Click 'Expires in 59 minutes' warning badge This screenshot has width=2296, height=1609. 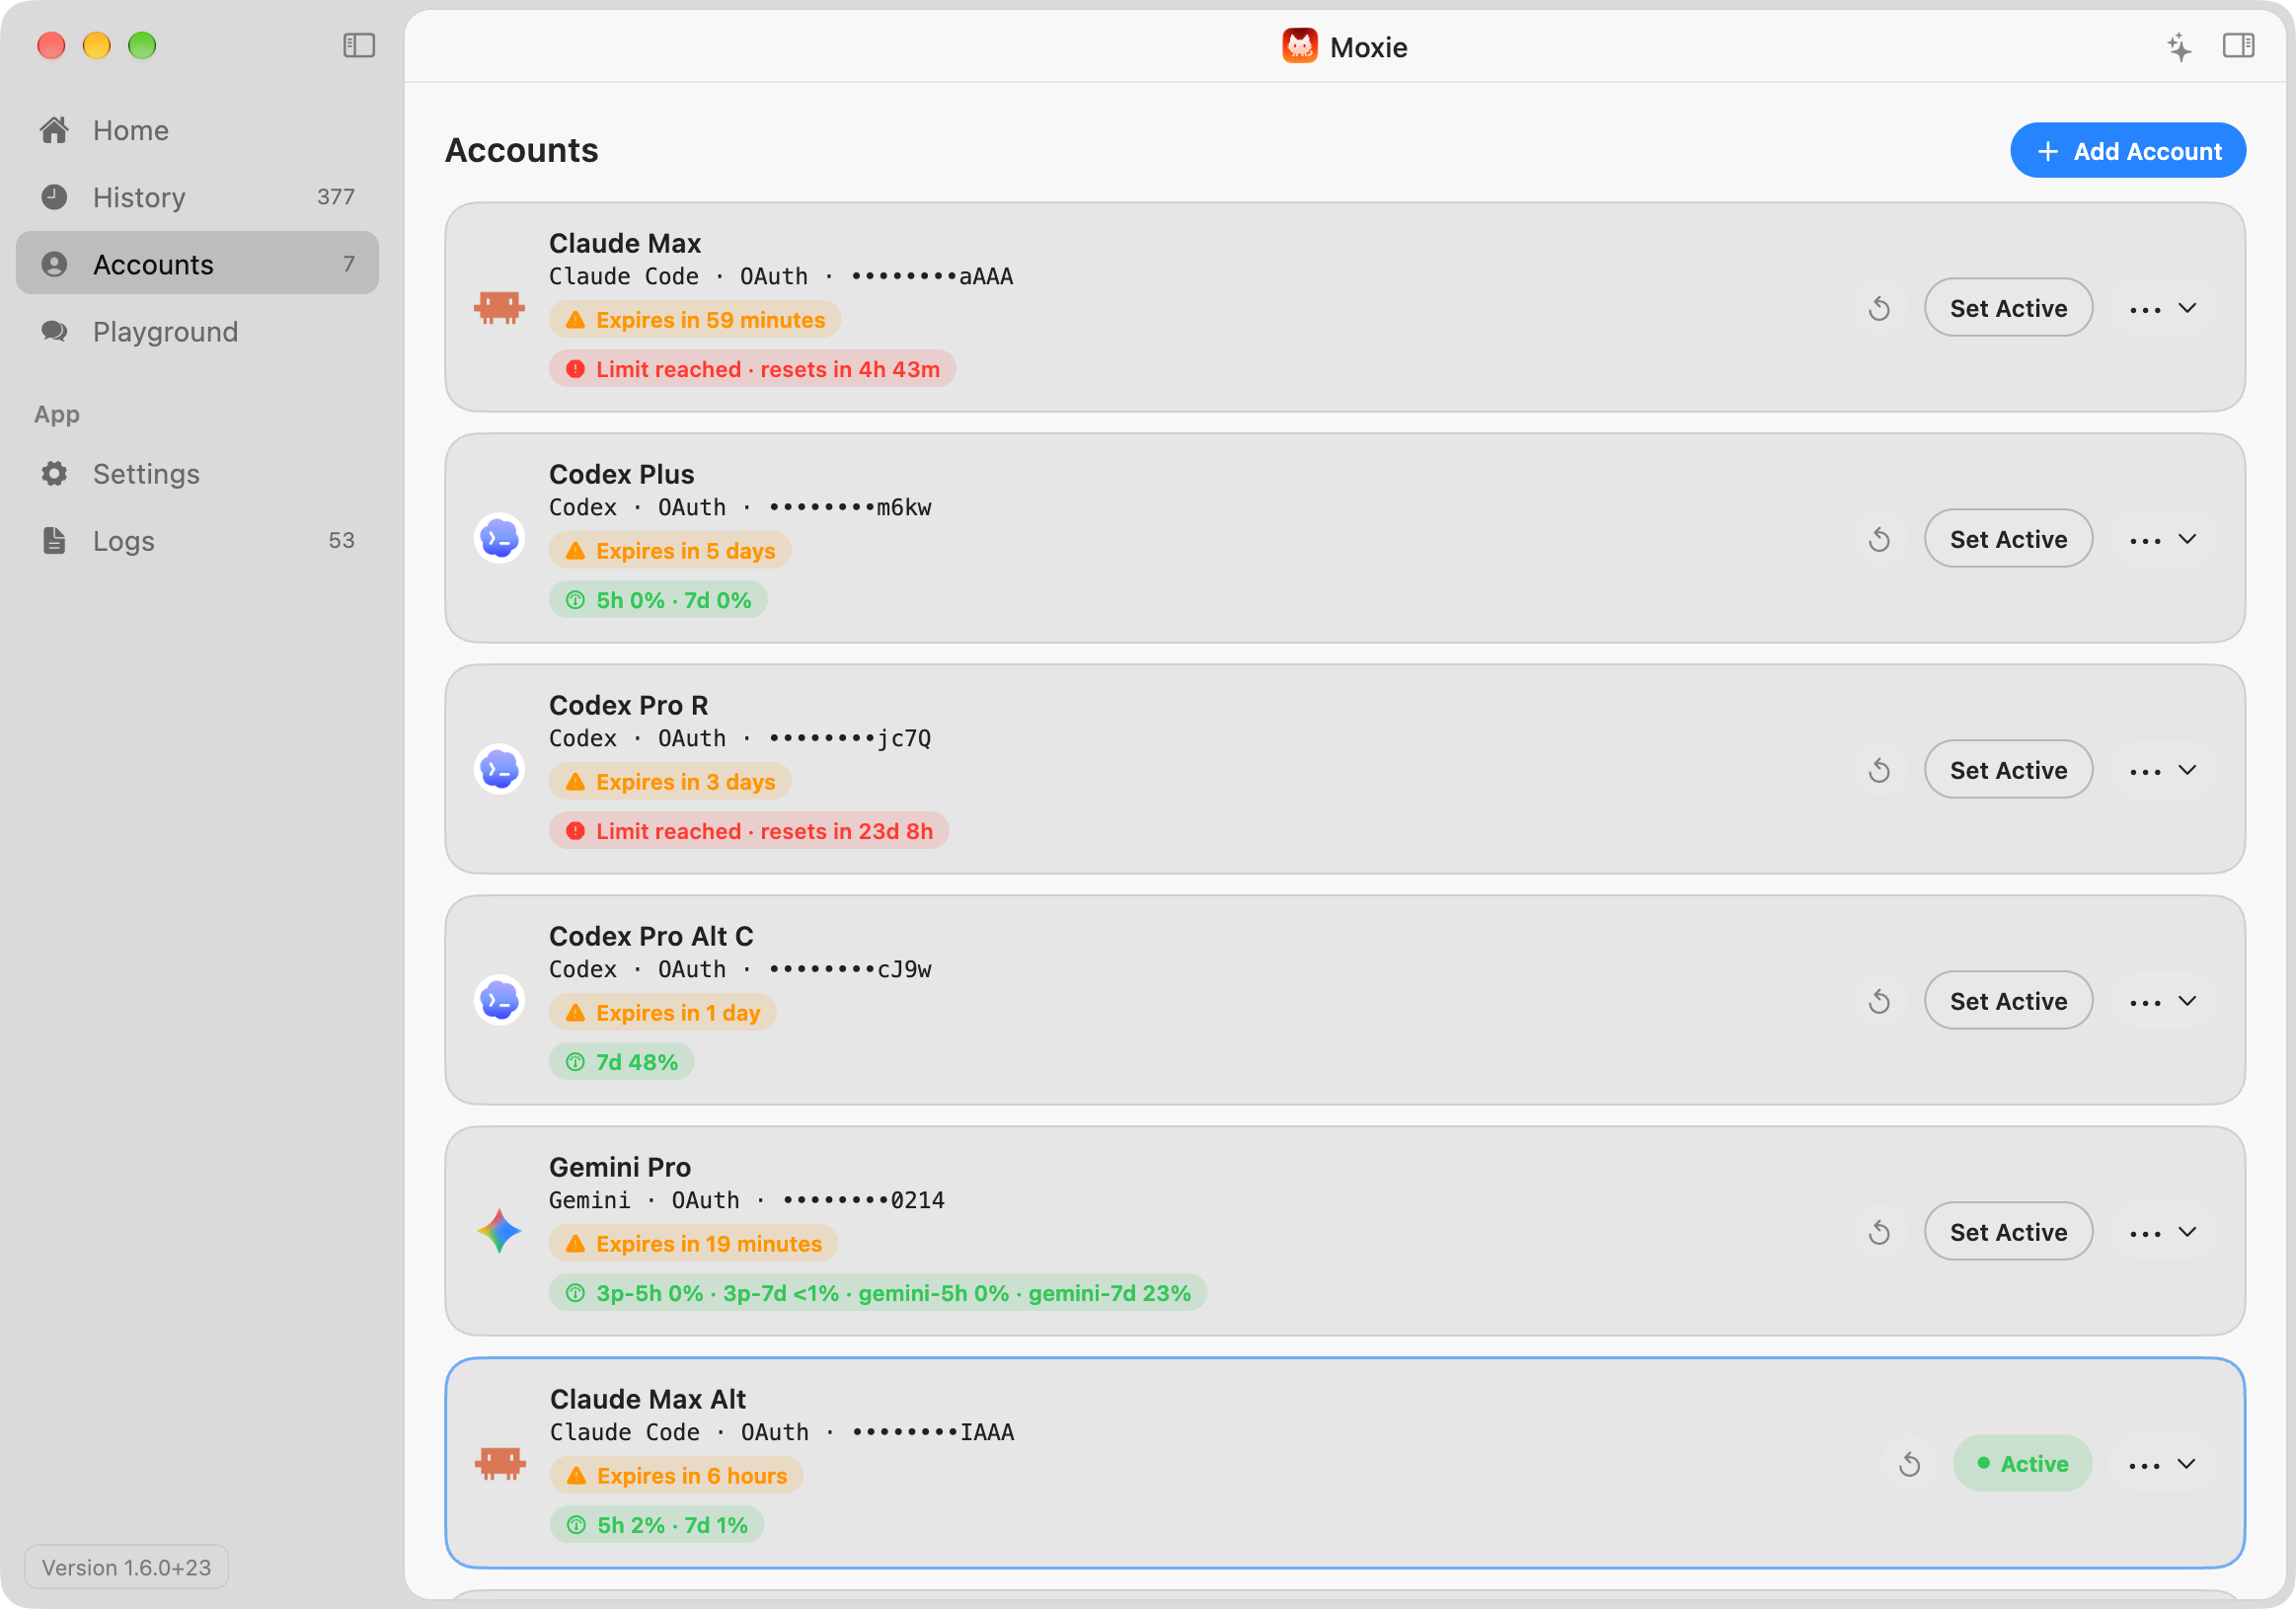695,320
